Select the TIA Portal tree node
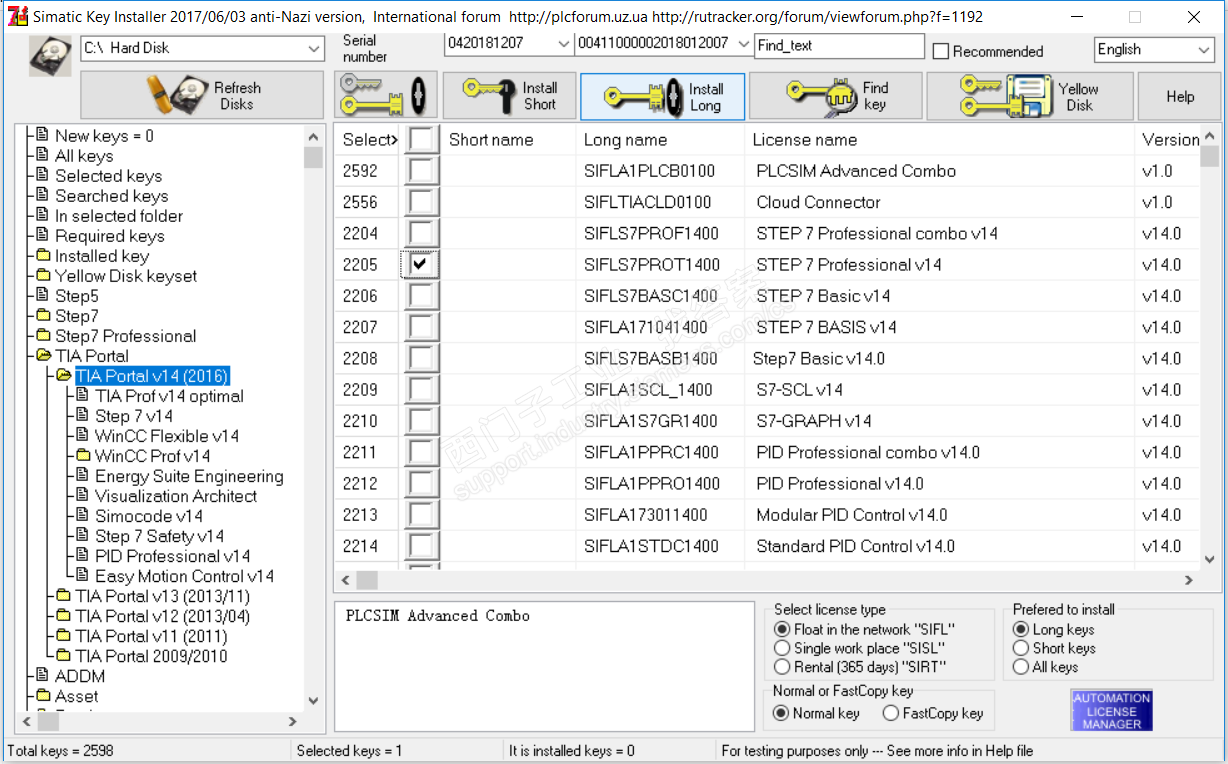1228x764 pixels. click(92, 356)
